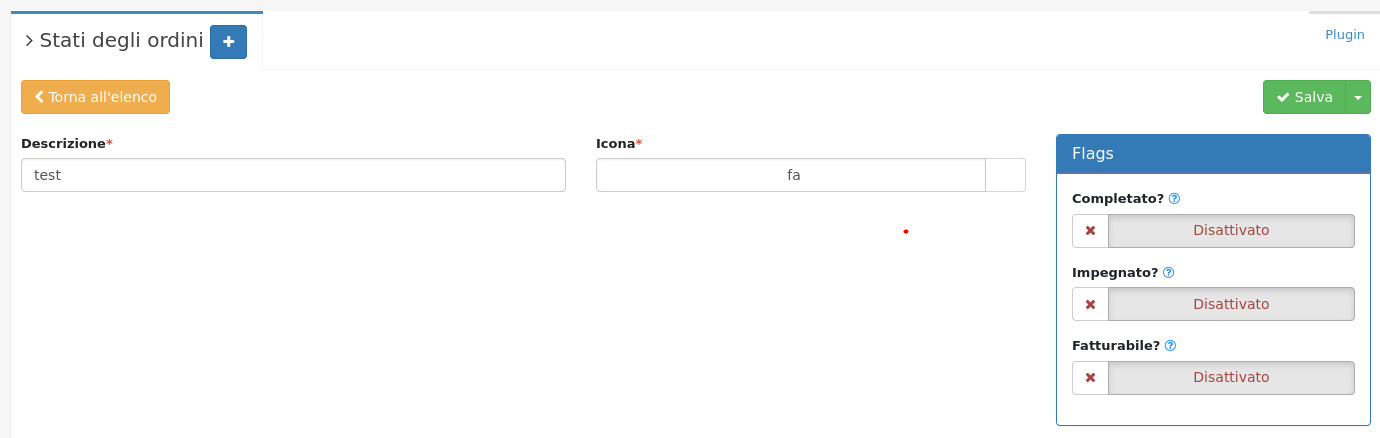
Task: Click help icon next to Fatturabile
Action: pyautogui.click(x=1170, y=346)
